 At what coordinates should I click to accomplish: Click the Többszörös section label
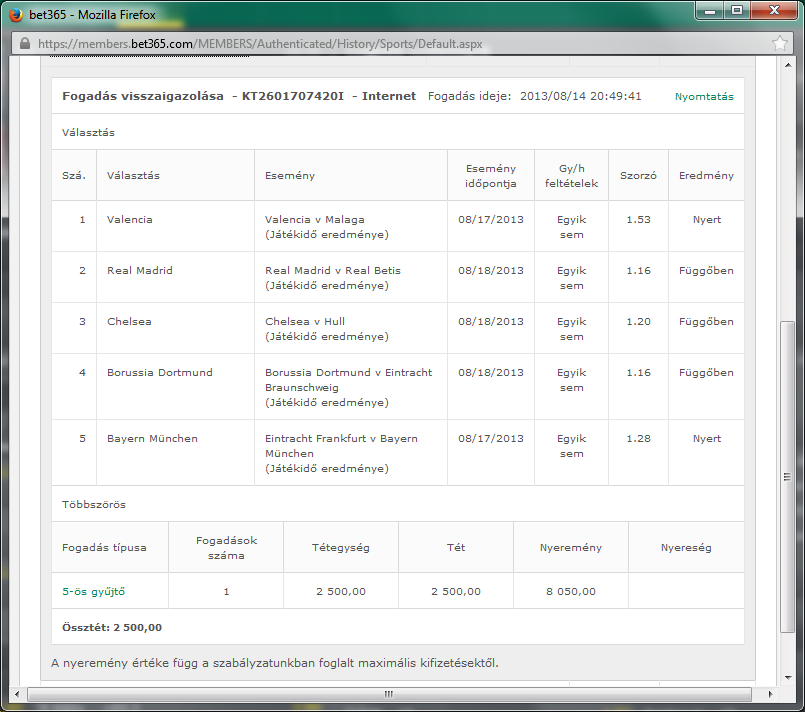(x=94, y=505)
